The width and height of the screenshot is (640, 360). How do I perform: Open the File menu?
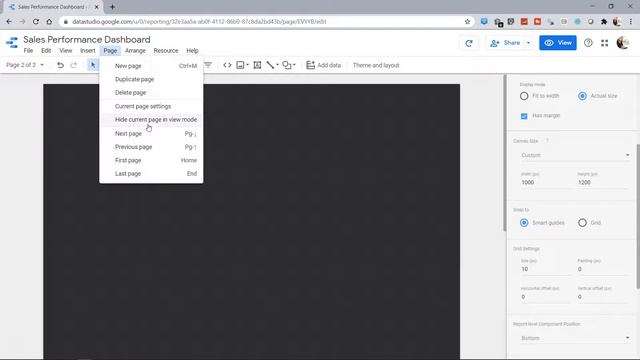[28, 51]
